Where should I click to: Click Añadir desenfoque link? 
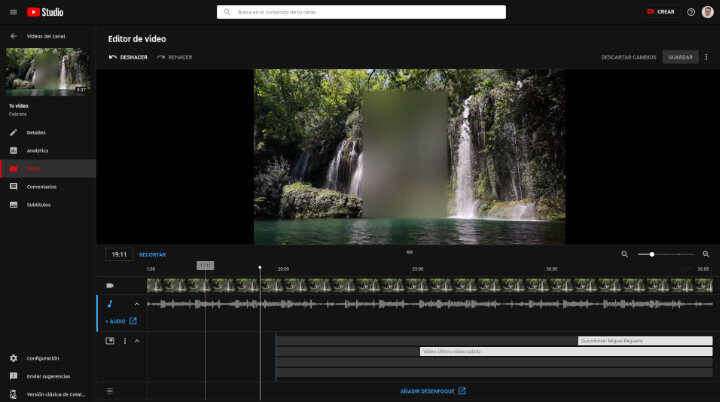(x=427, y=391)
